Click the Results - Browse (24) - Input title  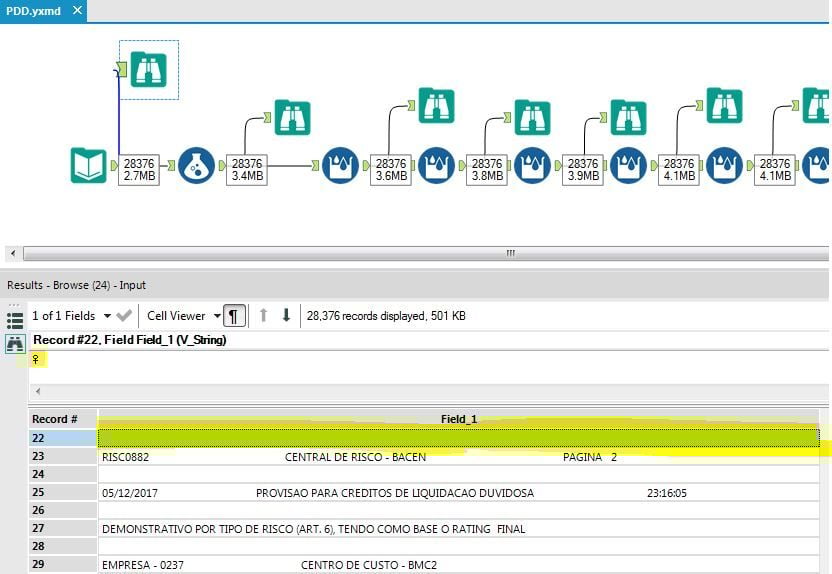pos(76,285)
